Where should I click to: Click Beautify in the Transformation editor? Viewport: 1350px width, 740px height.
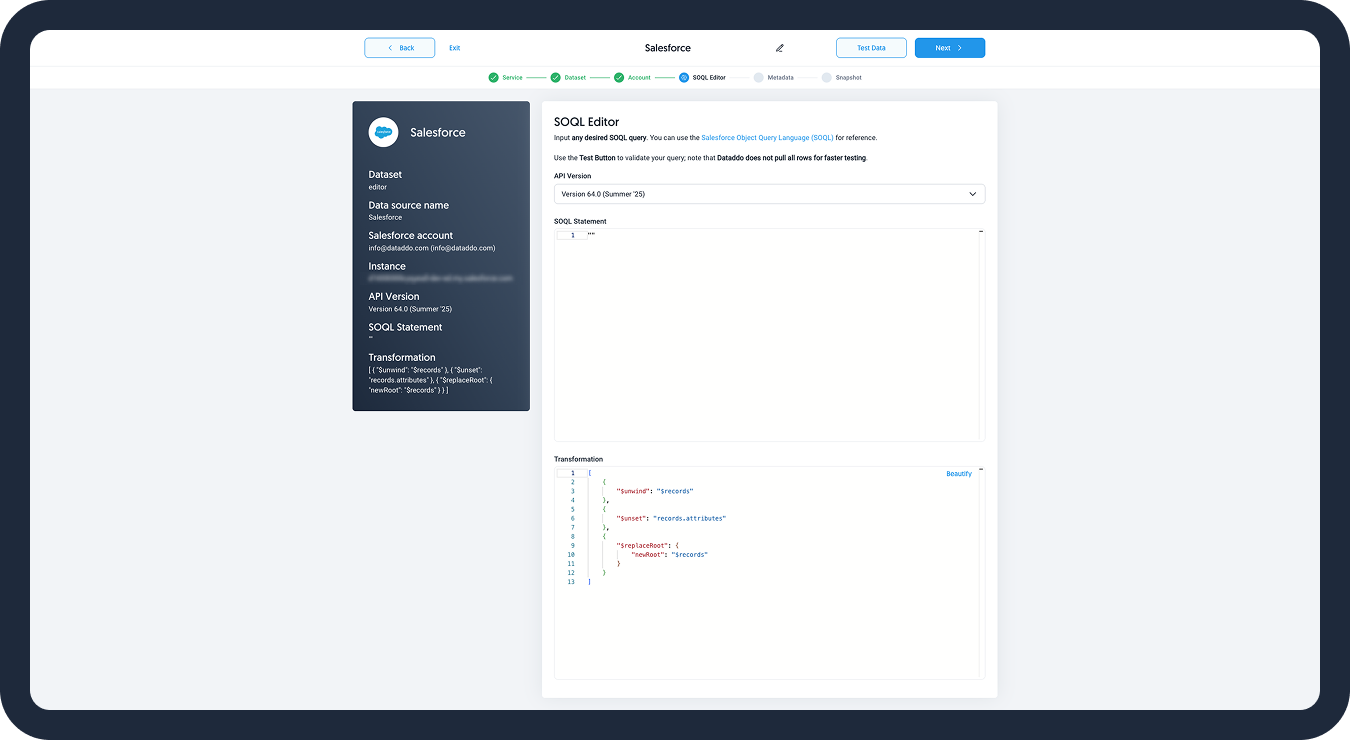(x=959, y=474)
